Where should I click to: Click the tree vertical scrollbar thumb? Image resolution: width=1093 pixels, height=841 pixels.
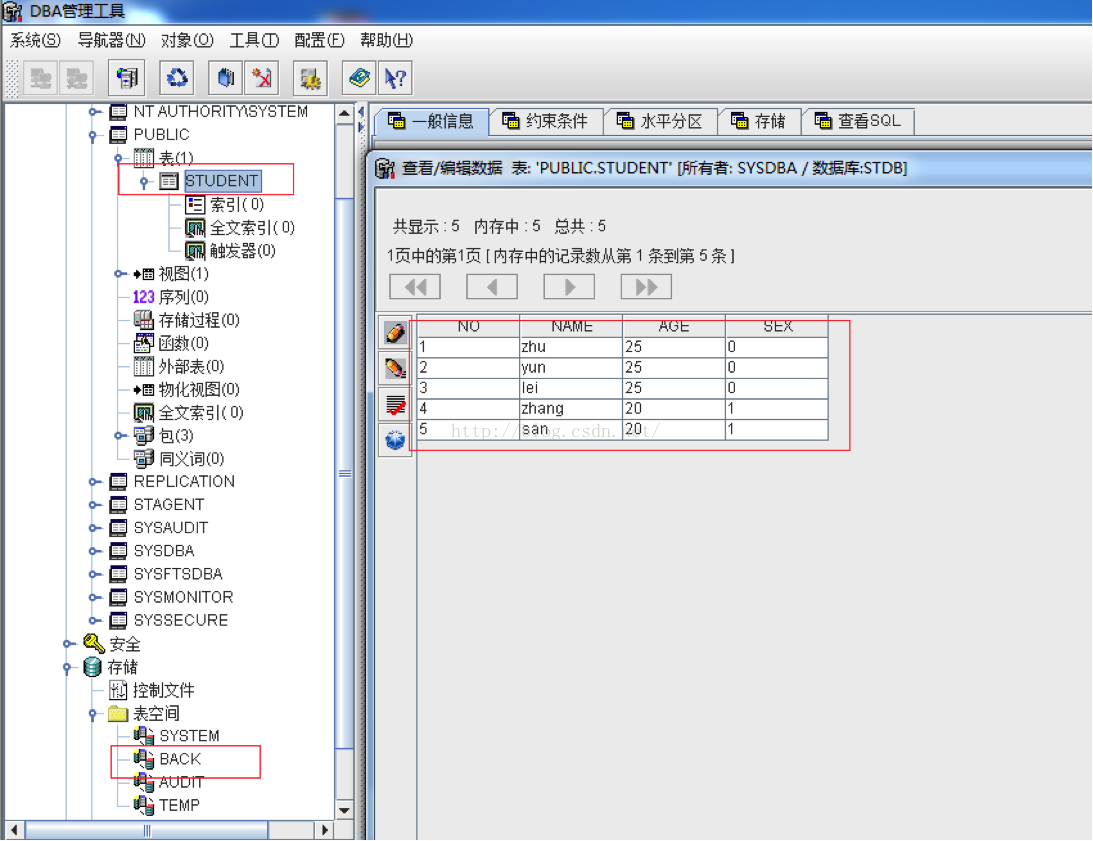(344, 473)
